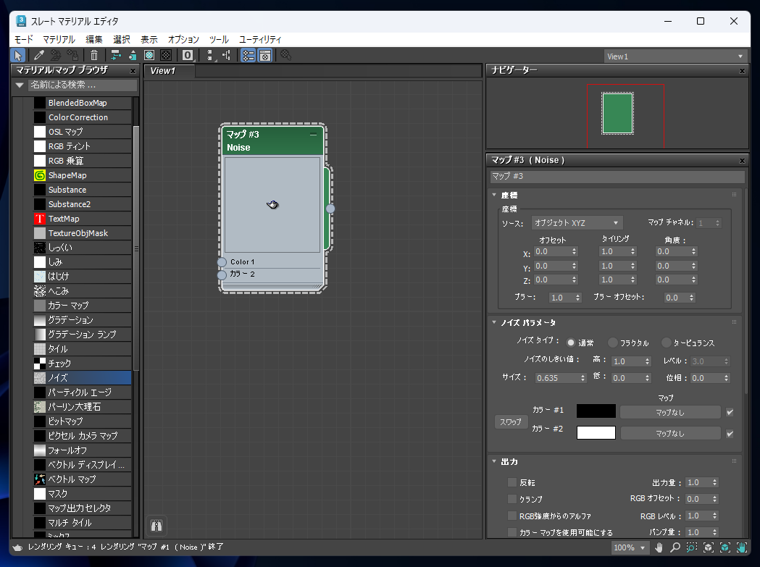Click the ShapeMap spiral icon

point(40,175)
